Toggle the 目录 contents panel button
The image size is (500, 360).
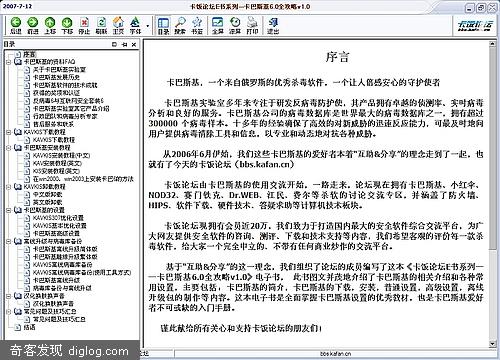coord(163,26)
